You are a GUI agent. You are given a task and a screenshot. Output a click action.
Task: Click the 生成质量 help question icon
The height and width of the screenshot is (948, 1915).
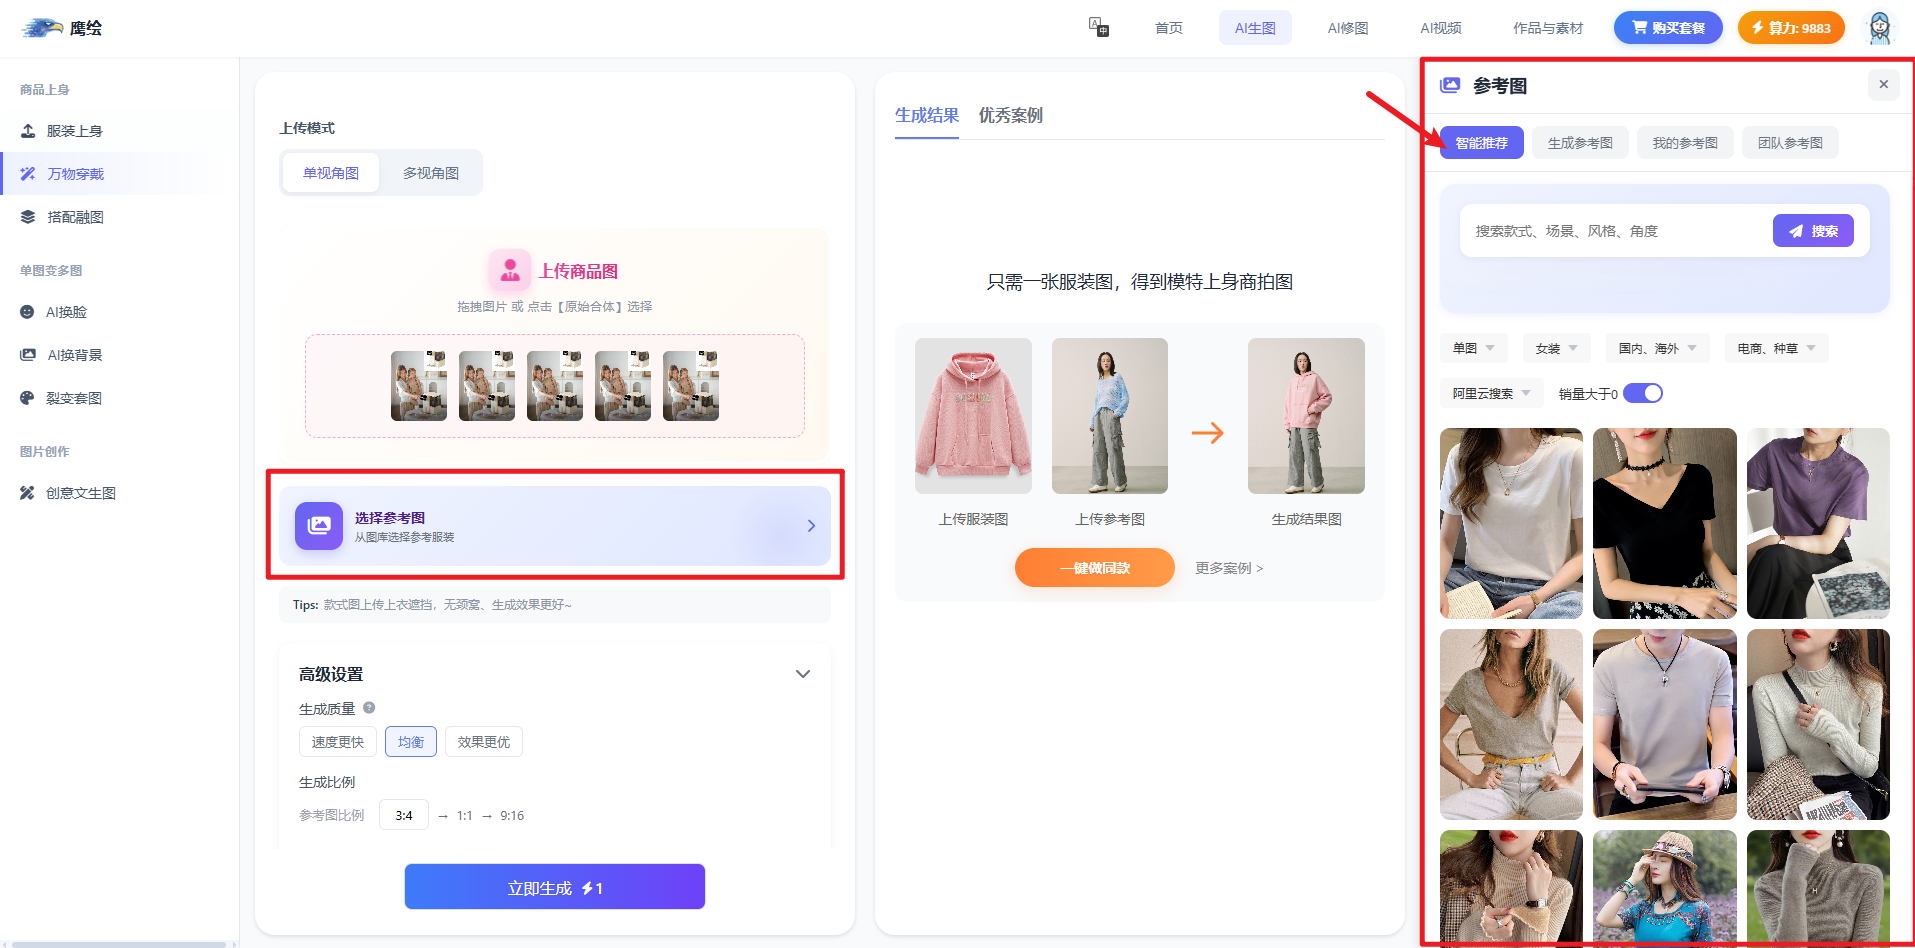[x=369, y=708]
